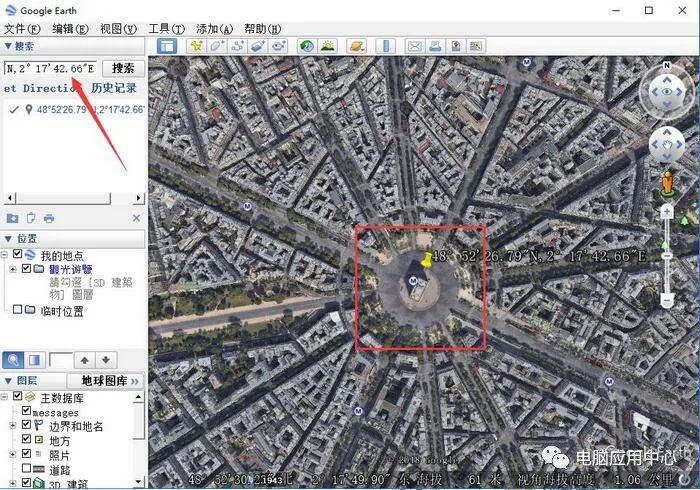Screen dimensions: 700x490
Task: Click the magnifier search places button
Action: tap(13, 360)
